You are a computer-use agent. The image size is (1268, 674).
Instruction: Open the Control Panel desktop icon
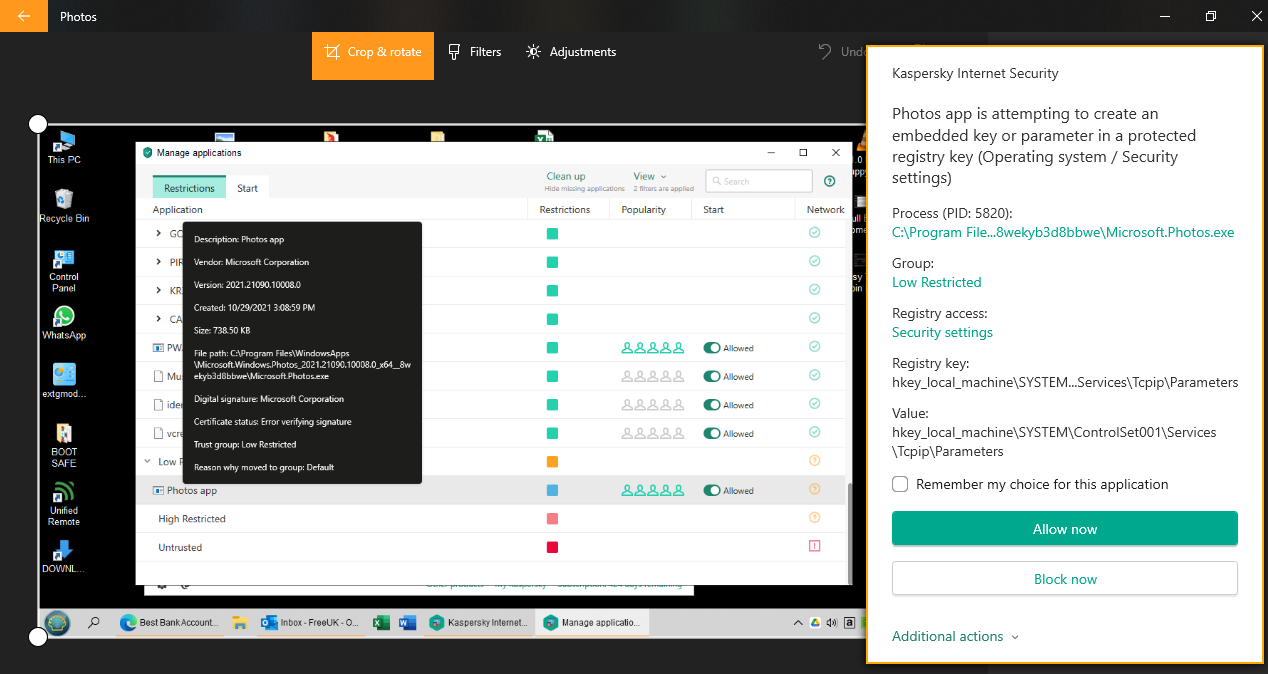[x=64, y=270]
